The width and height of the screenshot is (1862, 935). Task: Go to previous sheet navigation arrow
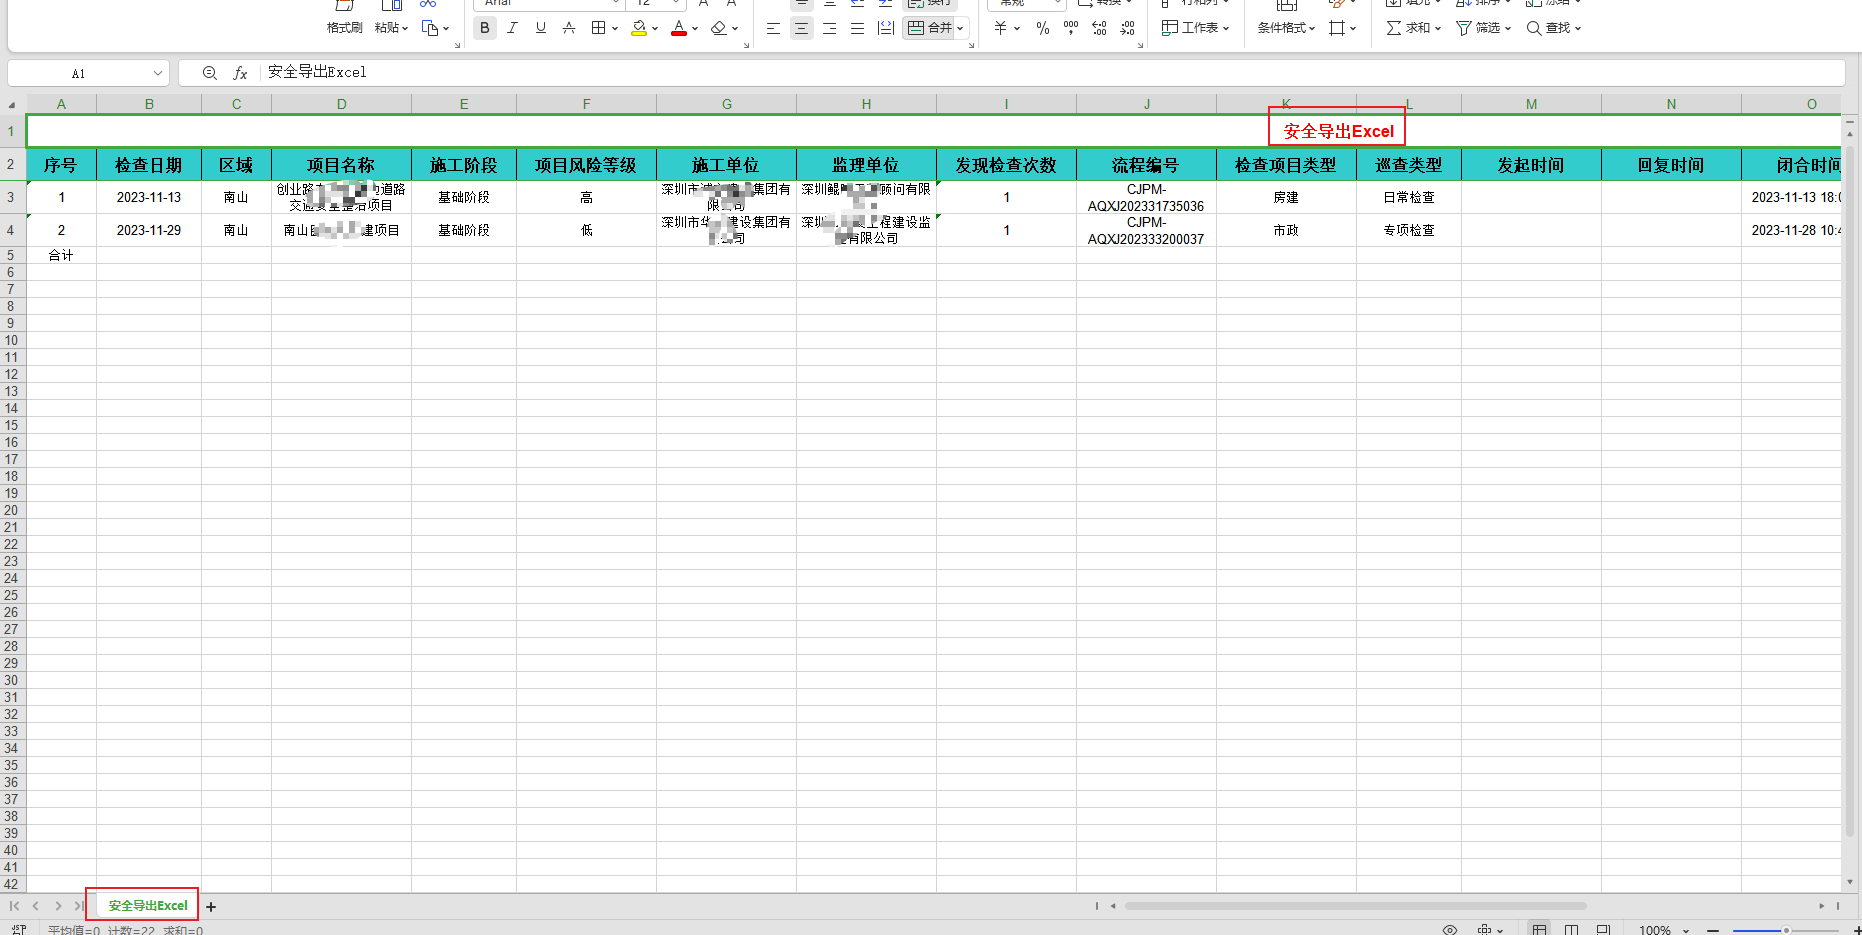[x=36, y=906]
